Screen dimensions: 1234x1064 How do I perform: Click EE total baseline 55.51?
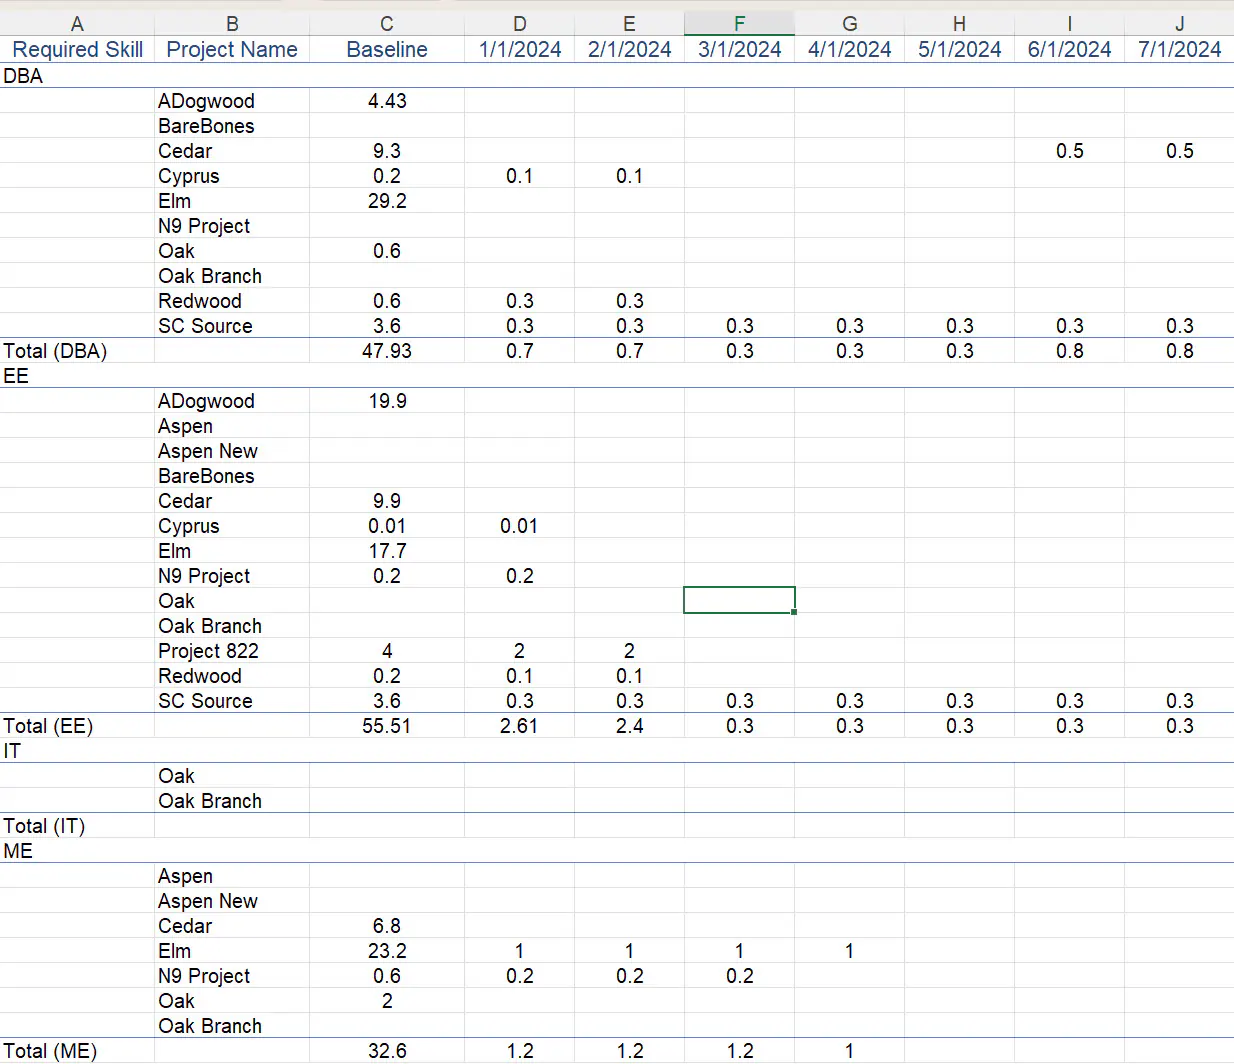(x=387, y=726)
